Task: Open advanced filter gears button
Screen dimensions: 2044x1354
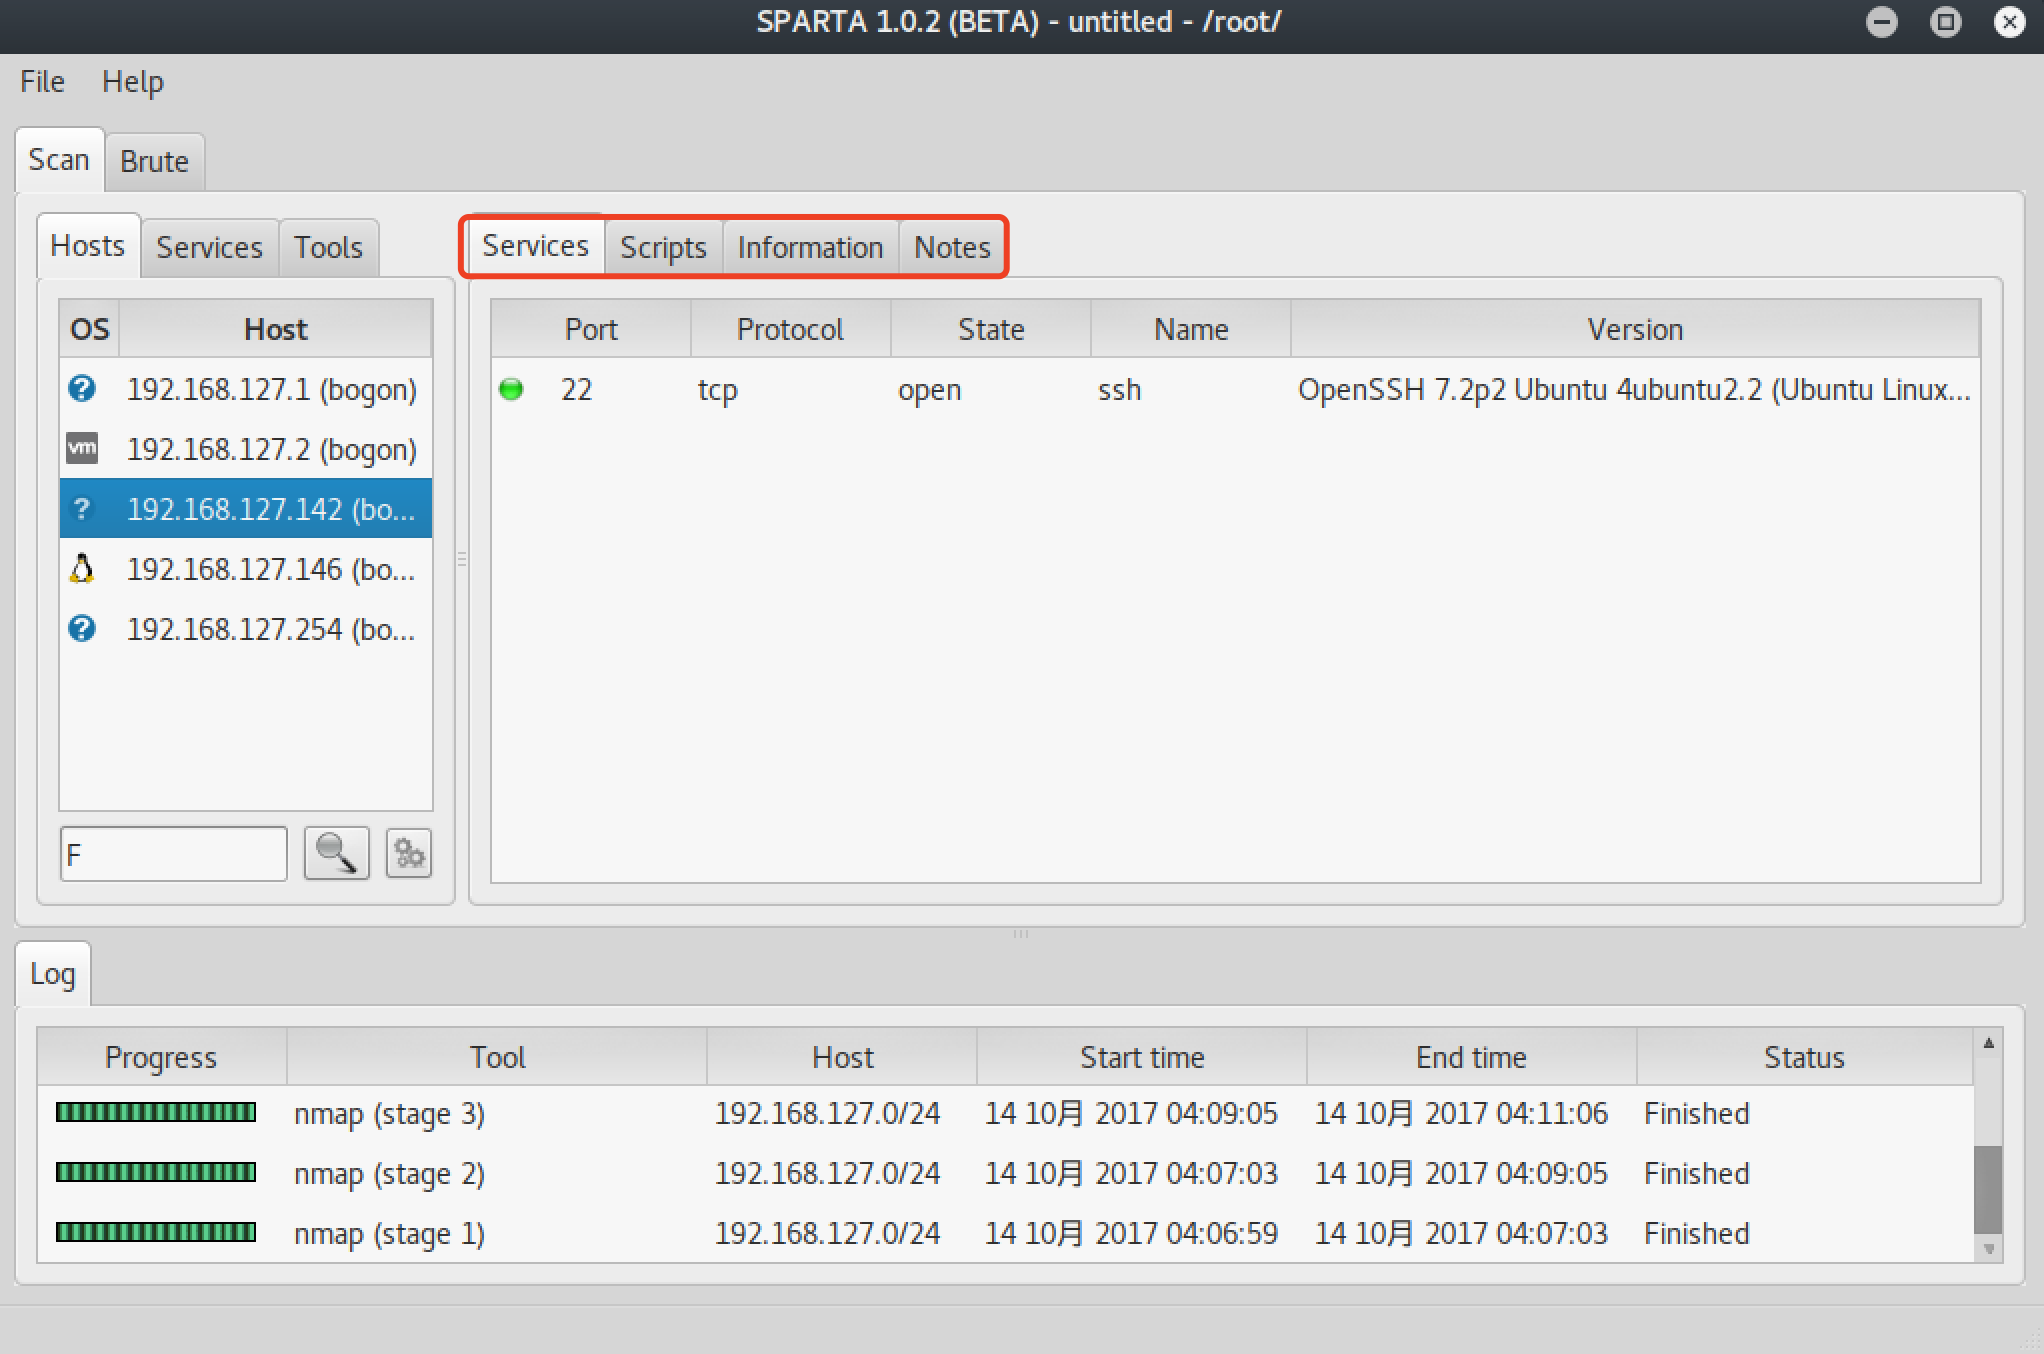Action: pos(408,853)
